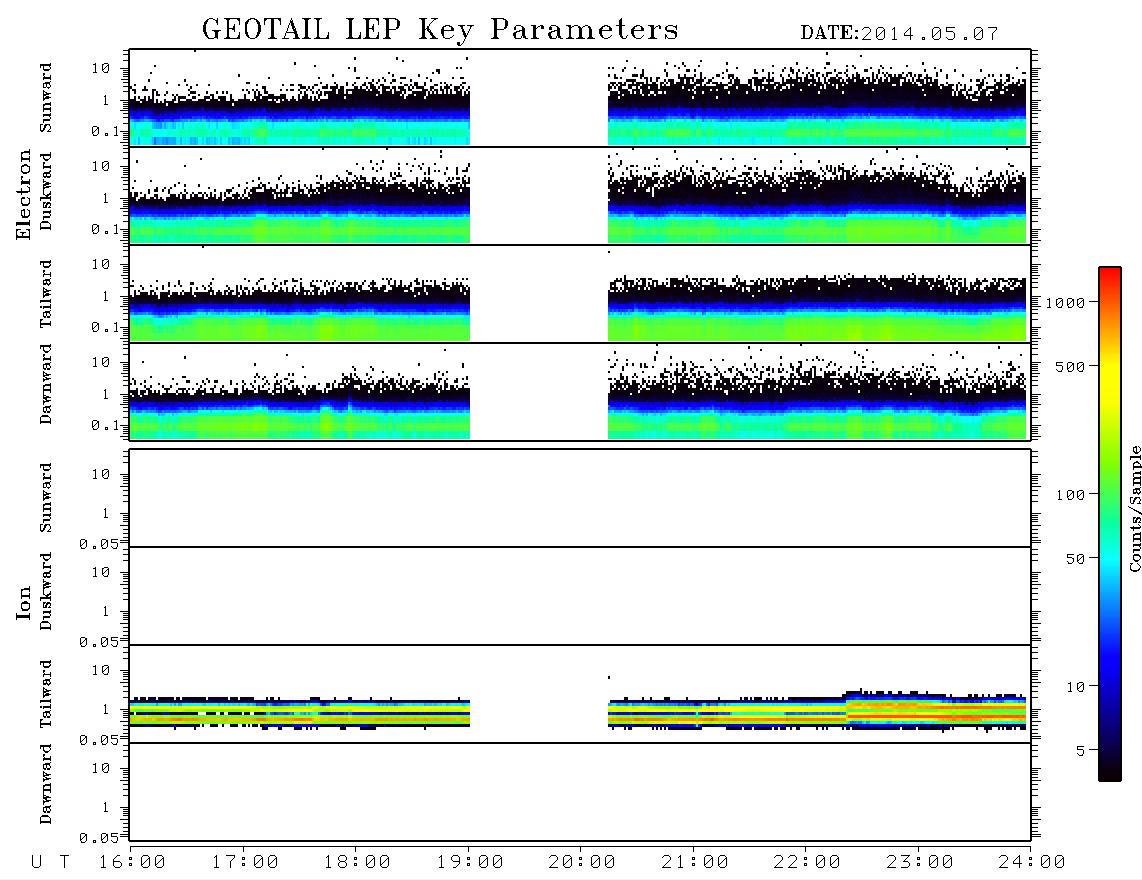Click the 22:00 time tick label
1142x880 pixels.
click(x=808, y=863)
